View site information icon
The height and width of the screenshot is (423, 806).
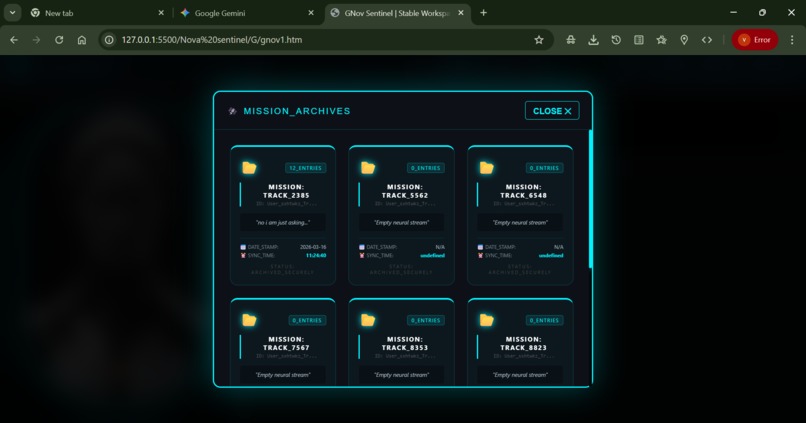click(109, 40)
